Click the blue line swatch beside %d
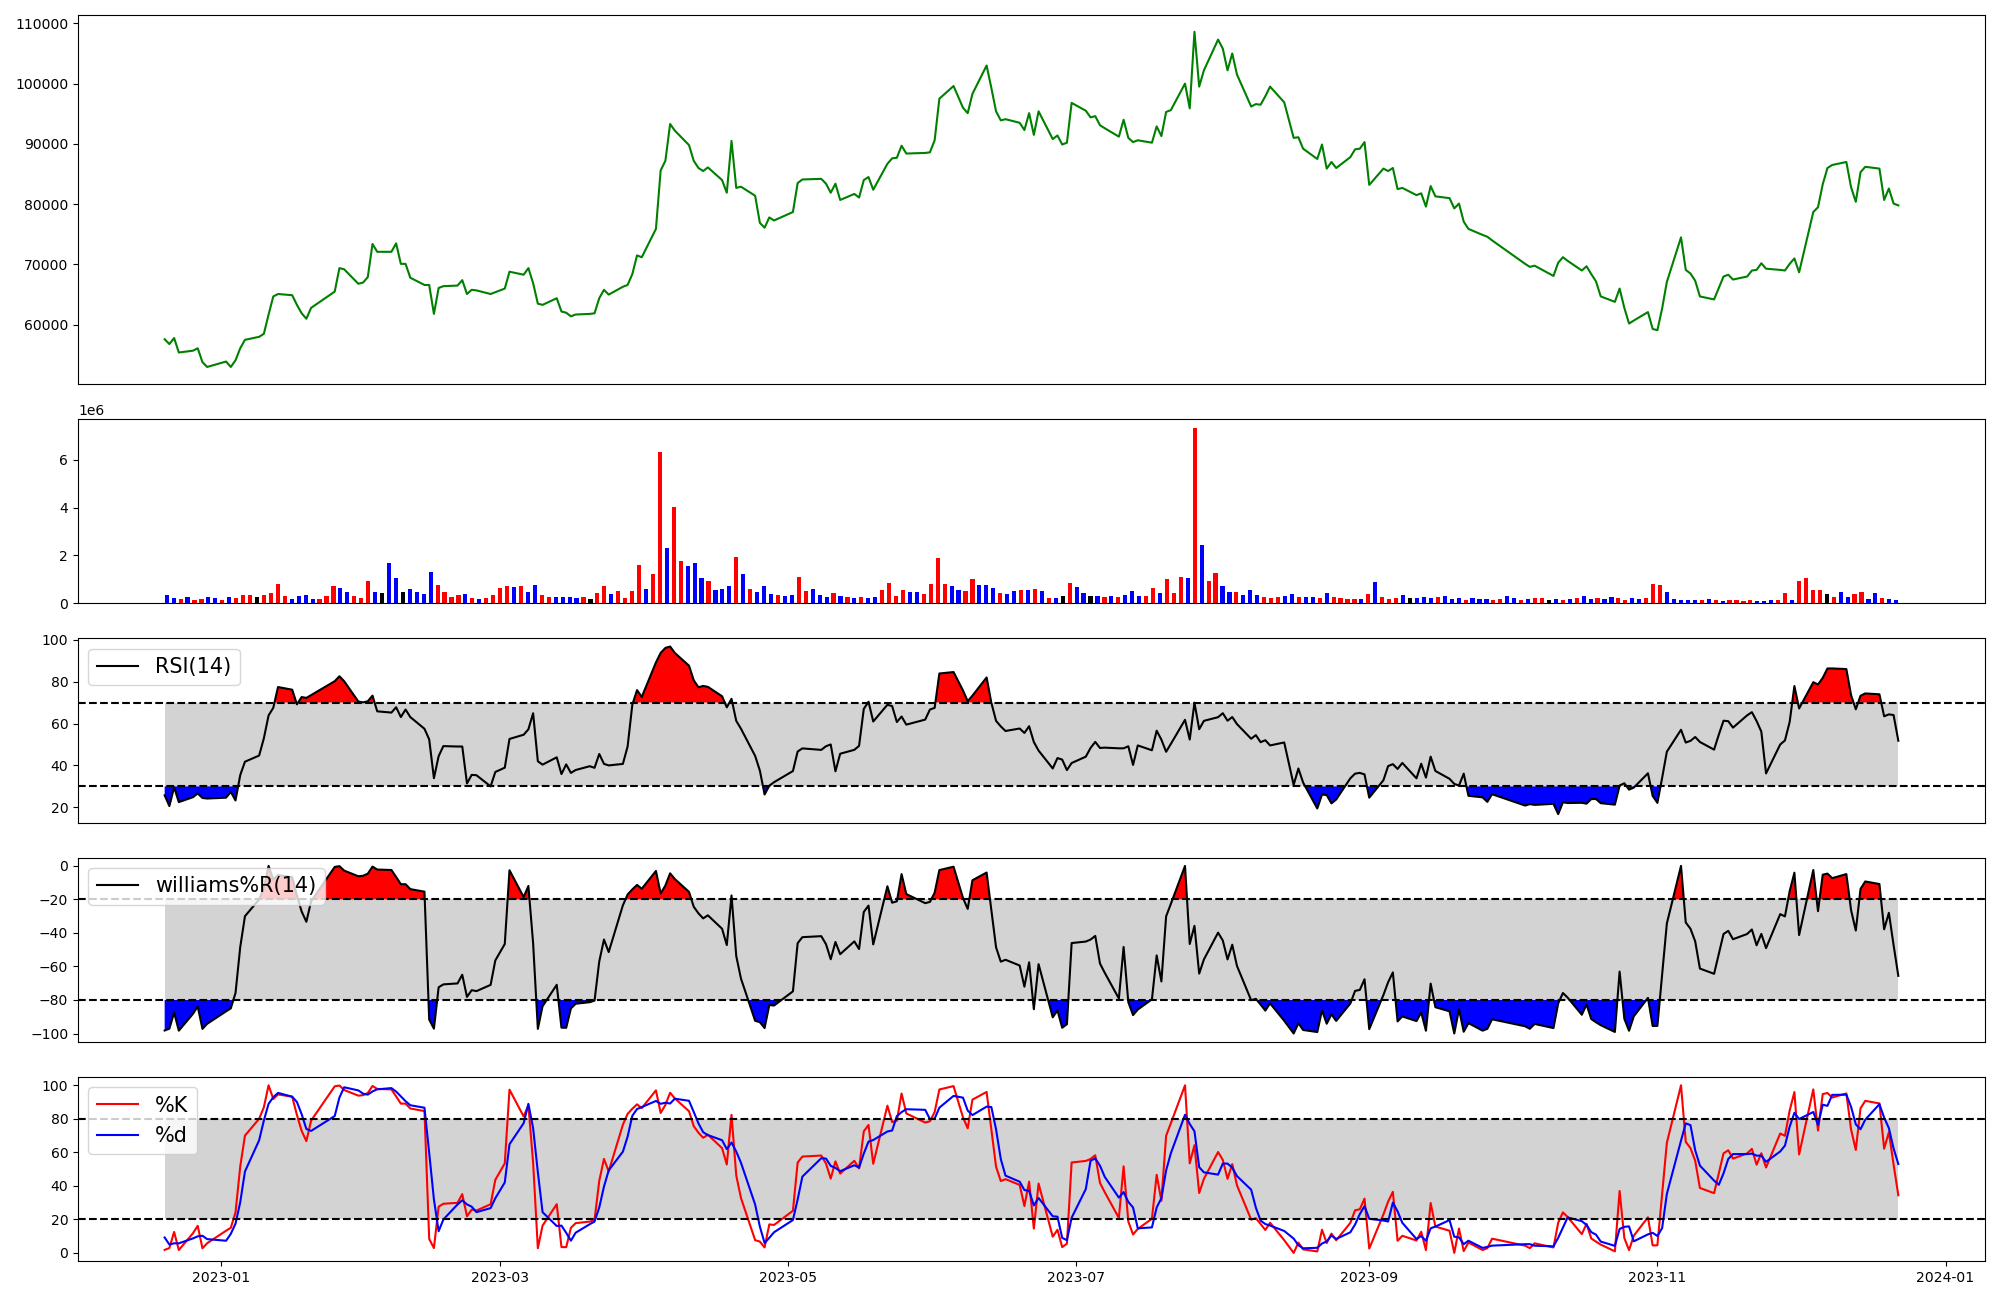This screenshot has height=1300, width=2000. pos(117,1135)
